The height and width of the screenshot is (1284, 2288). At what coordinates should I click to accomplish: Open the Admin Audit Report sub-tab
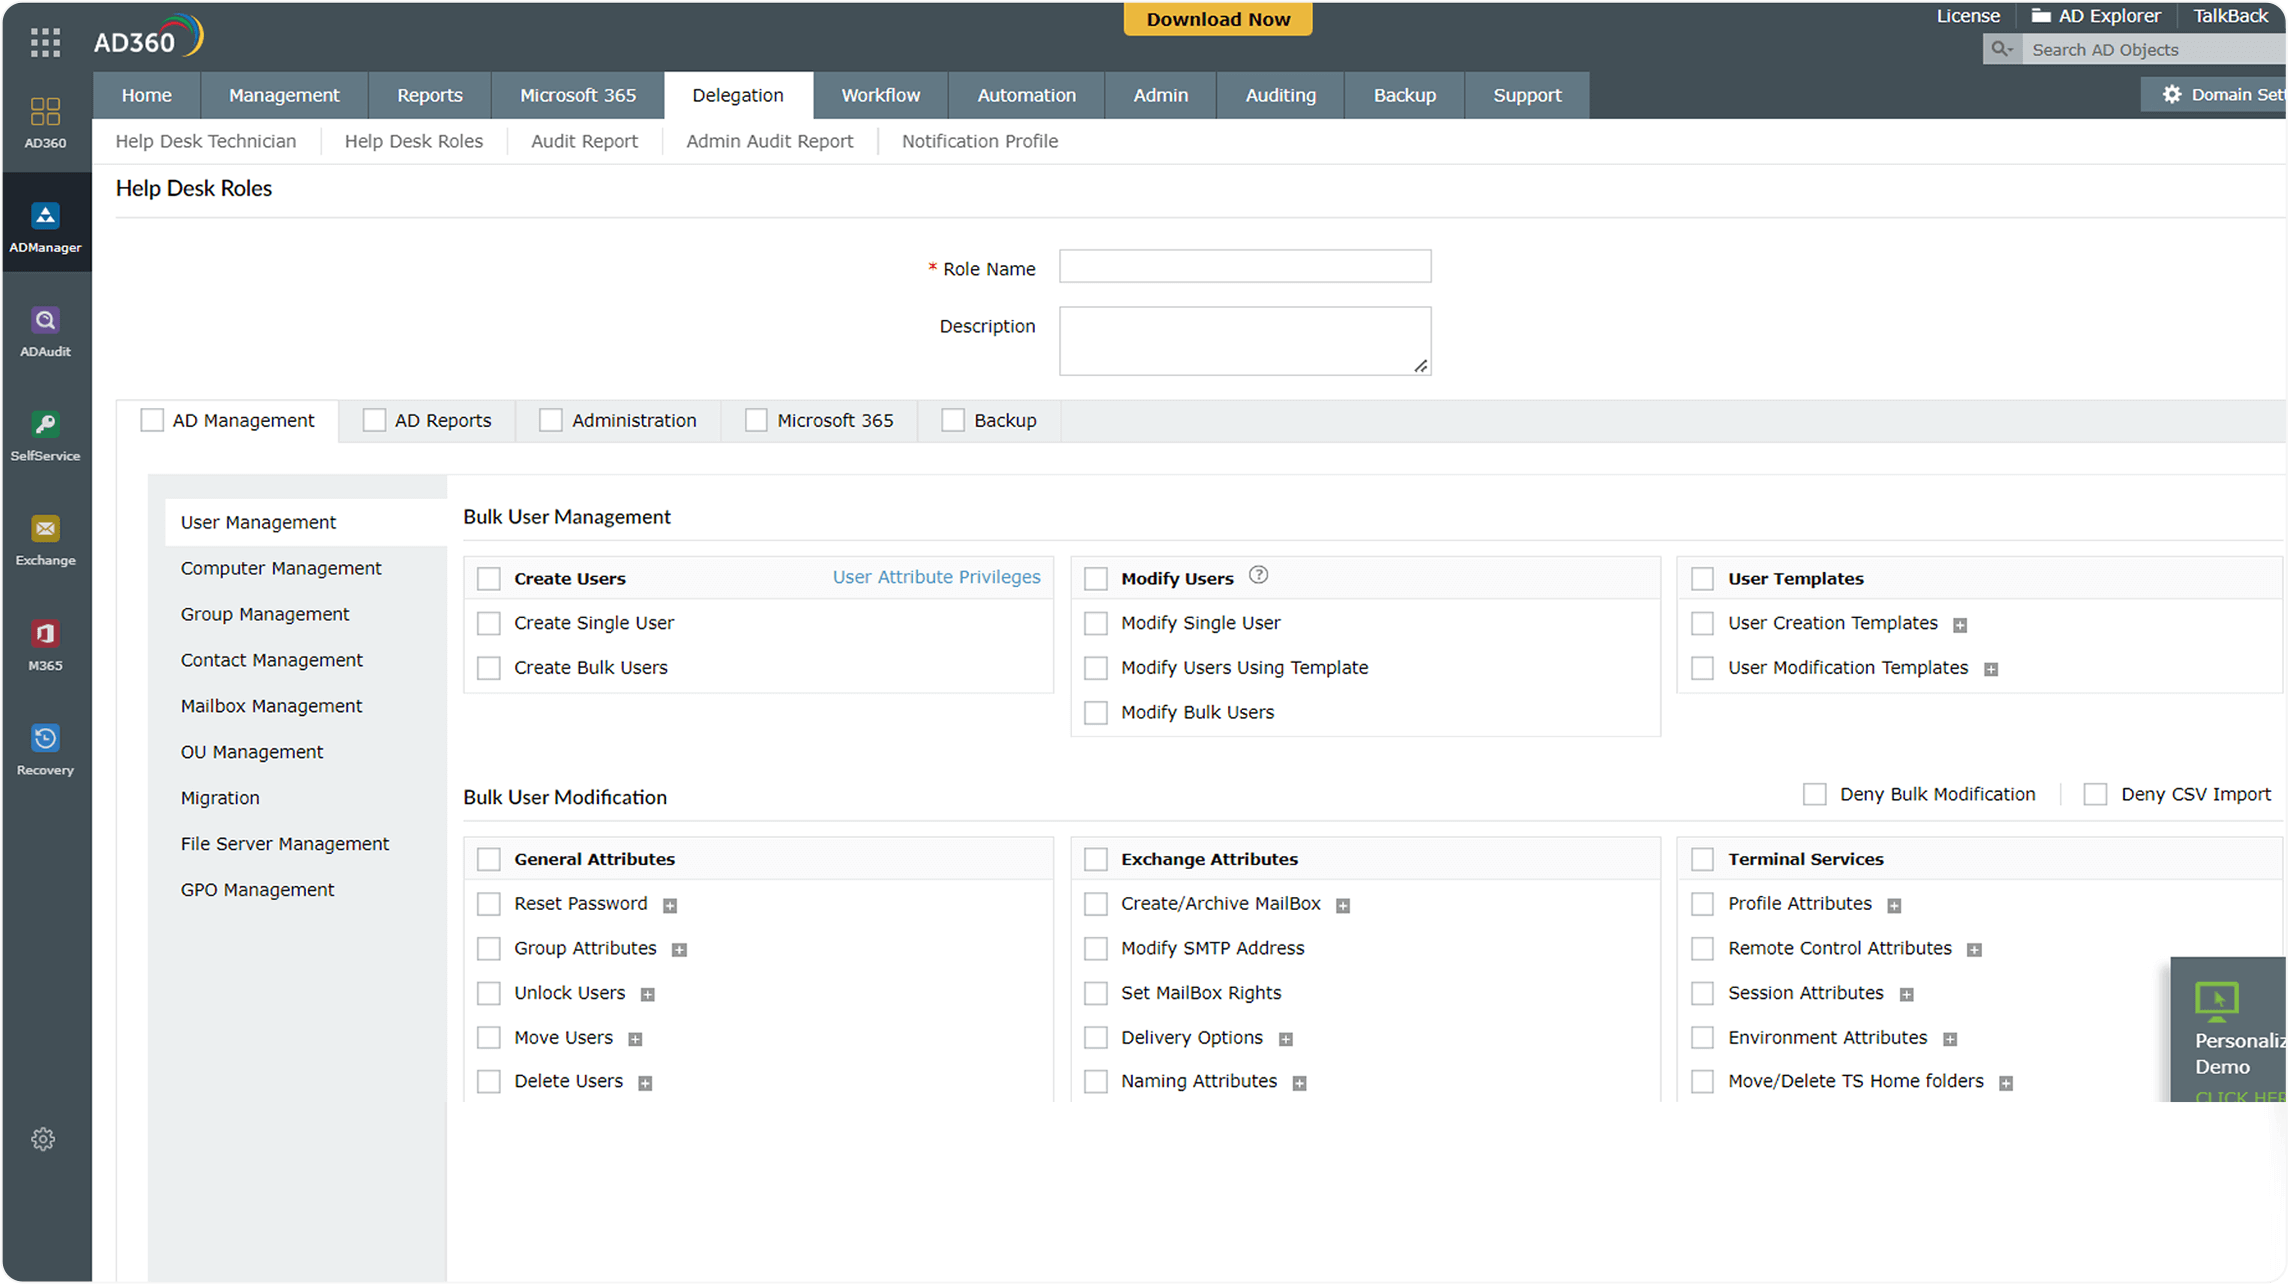[769, 141]
